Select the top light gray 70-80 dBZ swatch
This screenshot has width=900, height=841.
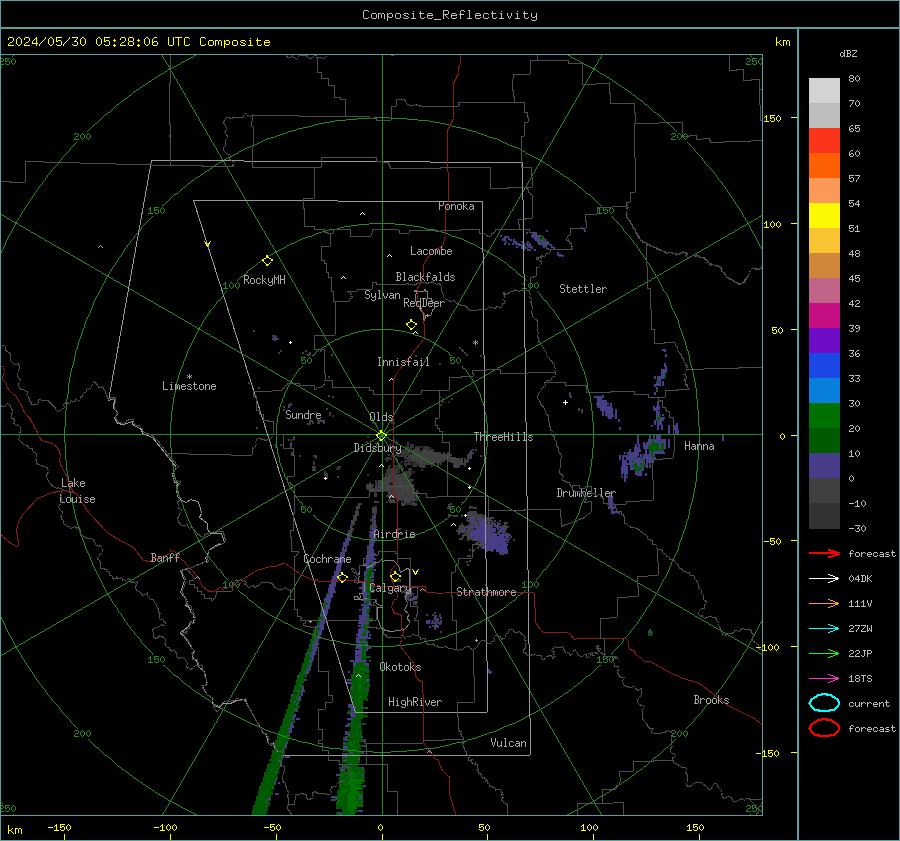tap(824, 91)
